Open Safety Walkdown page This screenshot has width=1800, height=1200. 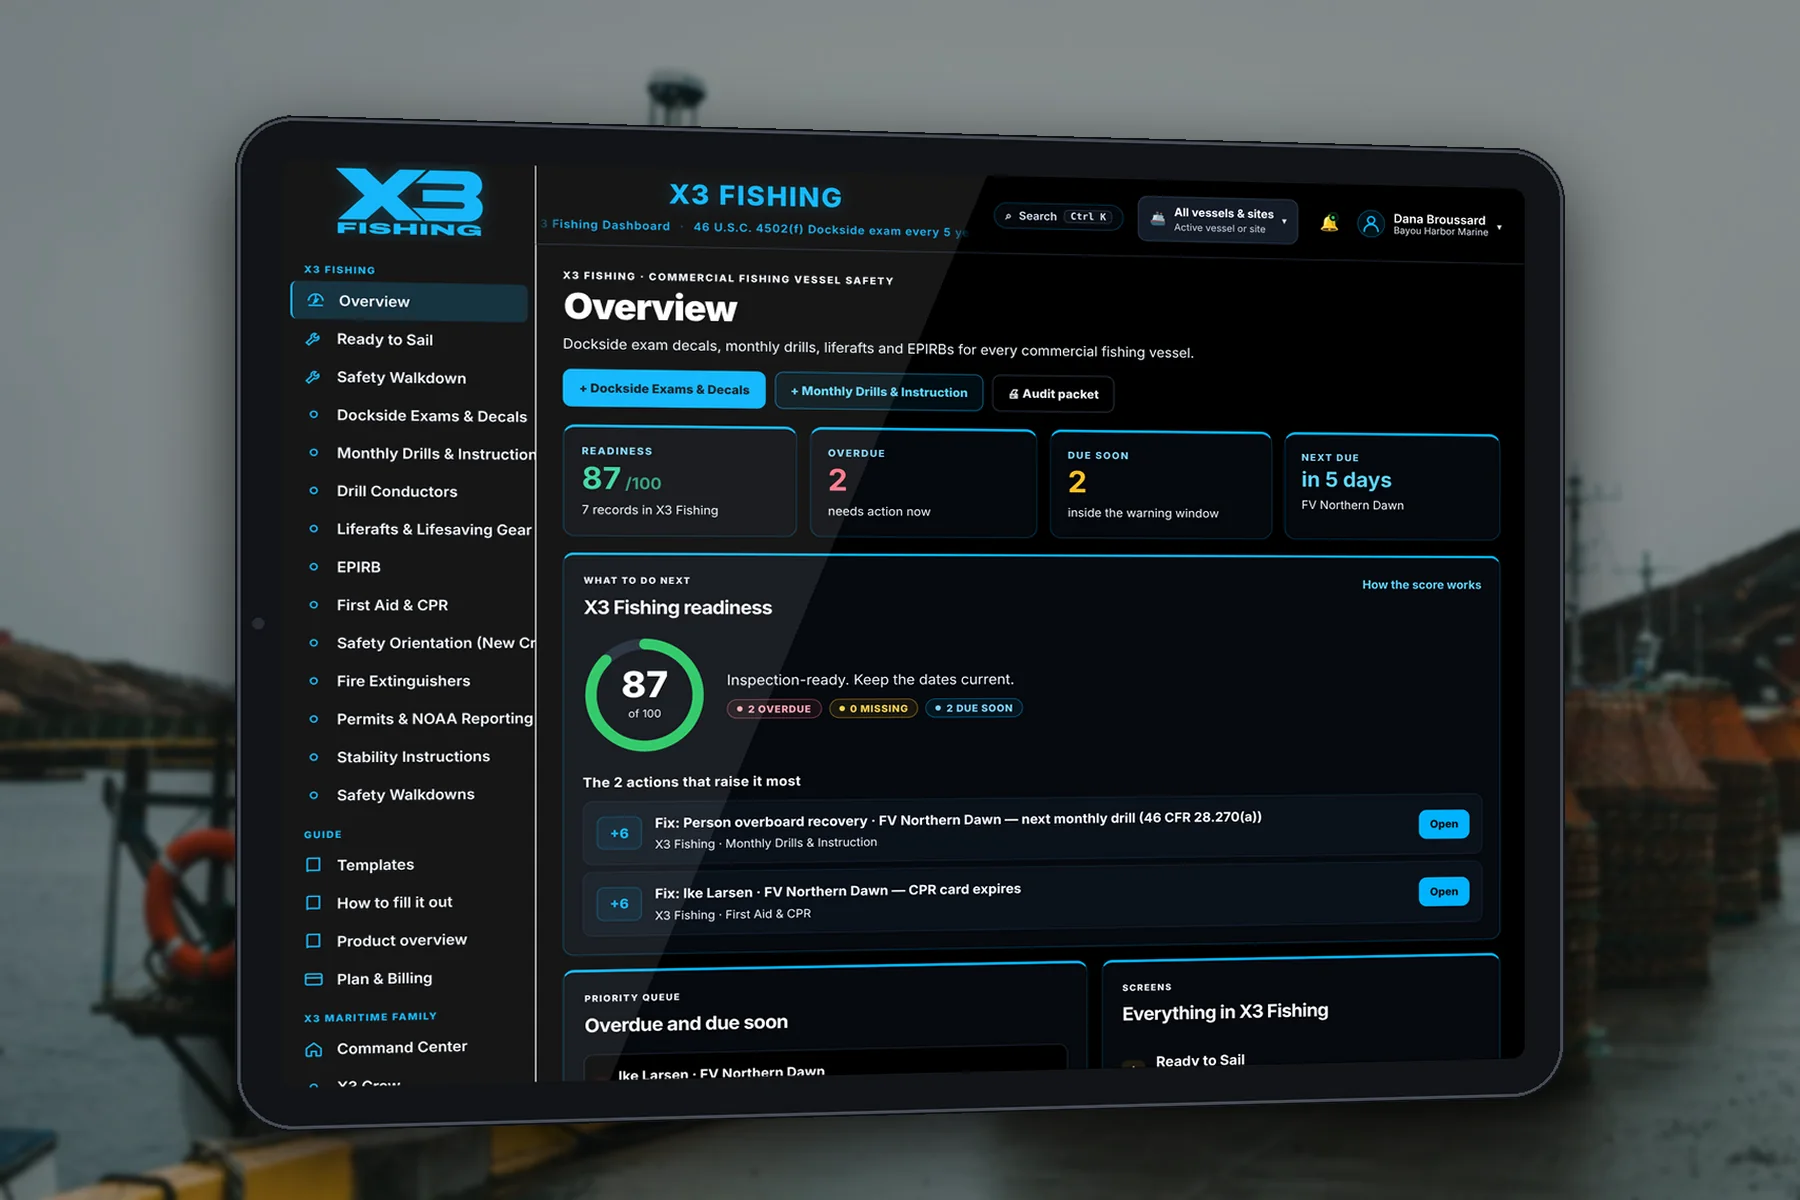click(401, 377)
